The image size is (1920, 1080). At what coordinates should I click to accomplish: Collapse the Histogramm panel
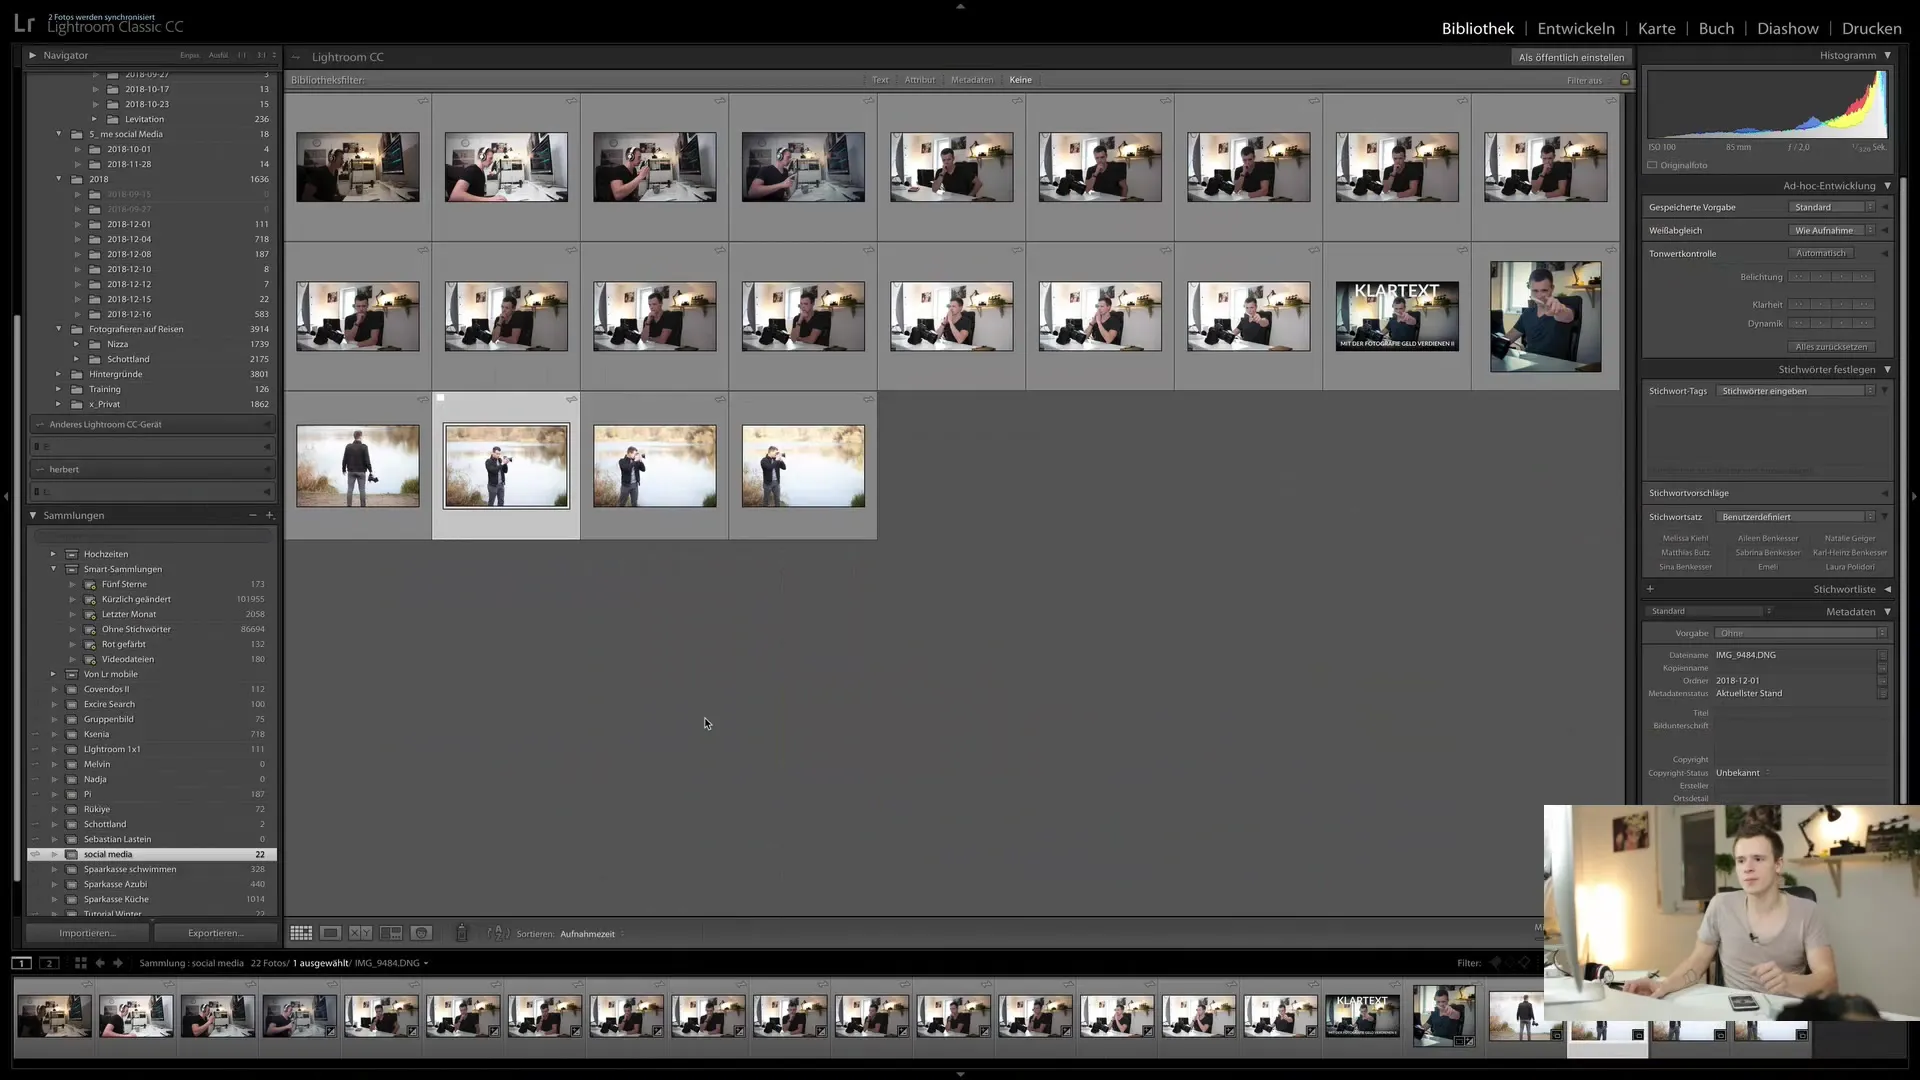[x=1887, y=55]
